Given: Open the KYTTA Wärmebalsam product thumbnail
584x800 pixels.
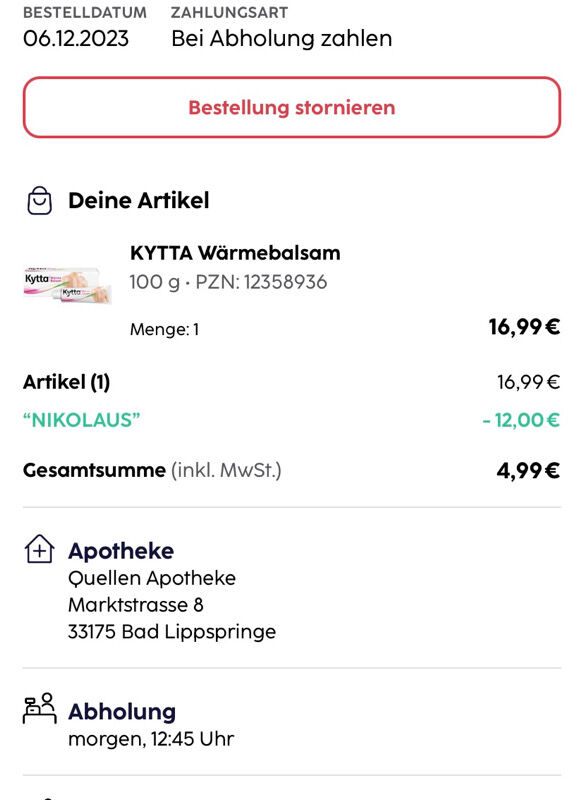Looking at the screenshot, I should pos(67,286).
